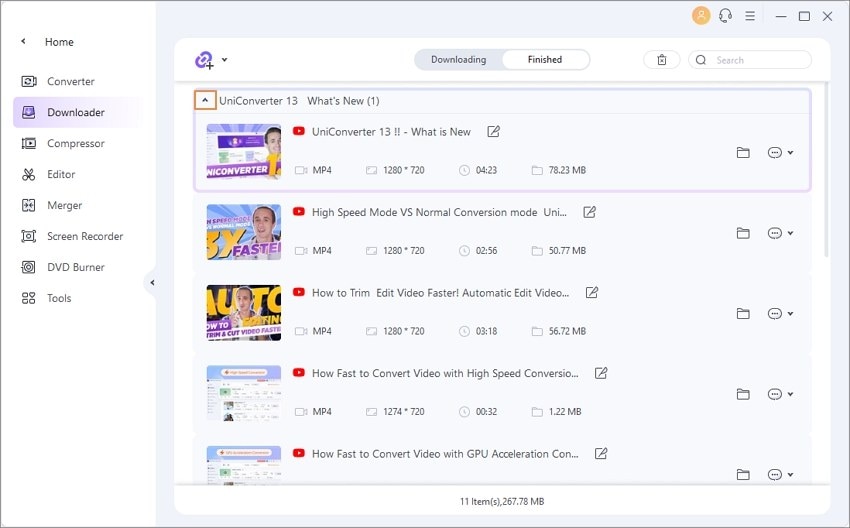Click the Merger sidebar icon

coord(29,205)
